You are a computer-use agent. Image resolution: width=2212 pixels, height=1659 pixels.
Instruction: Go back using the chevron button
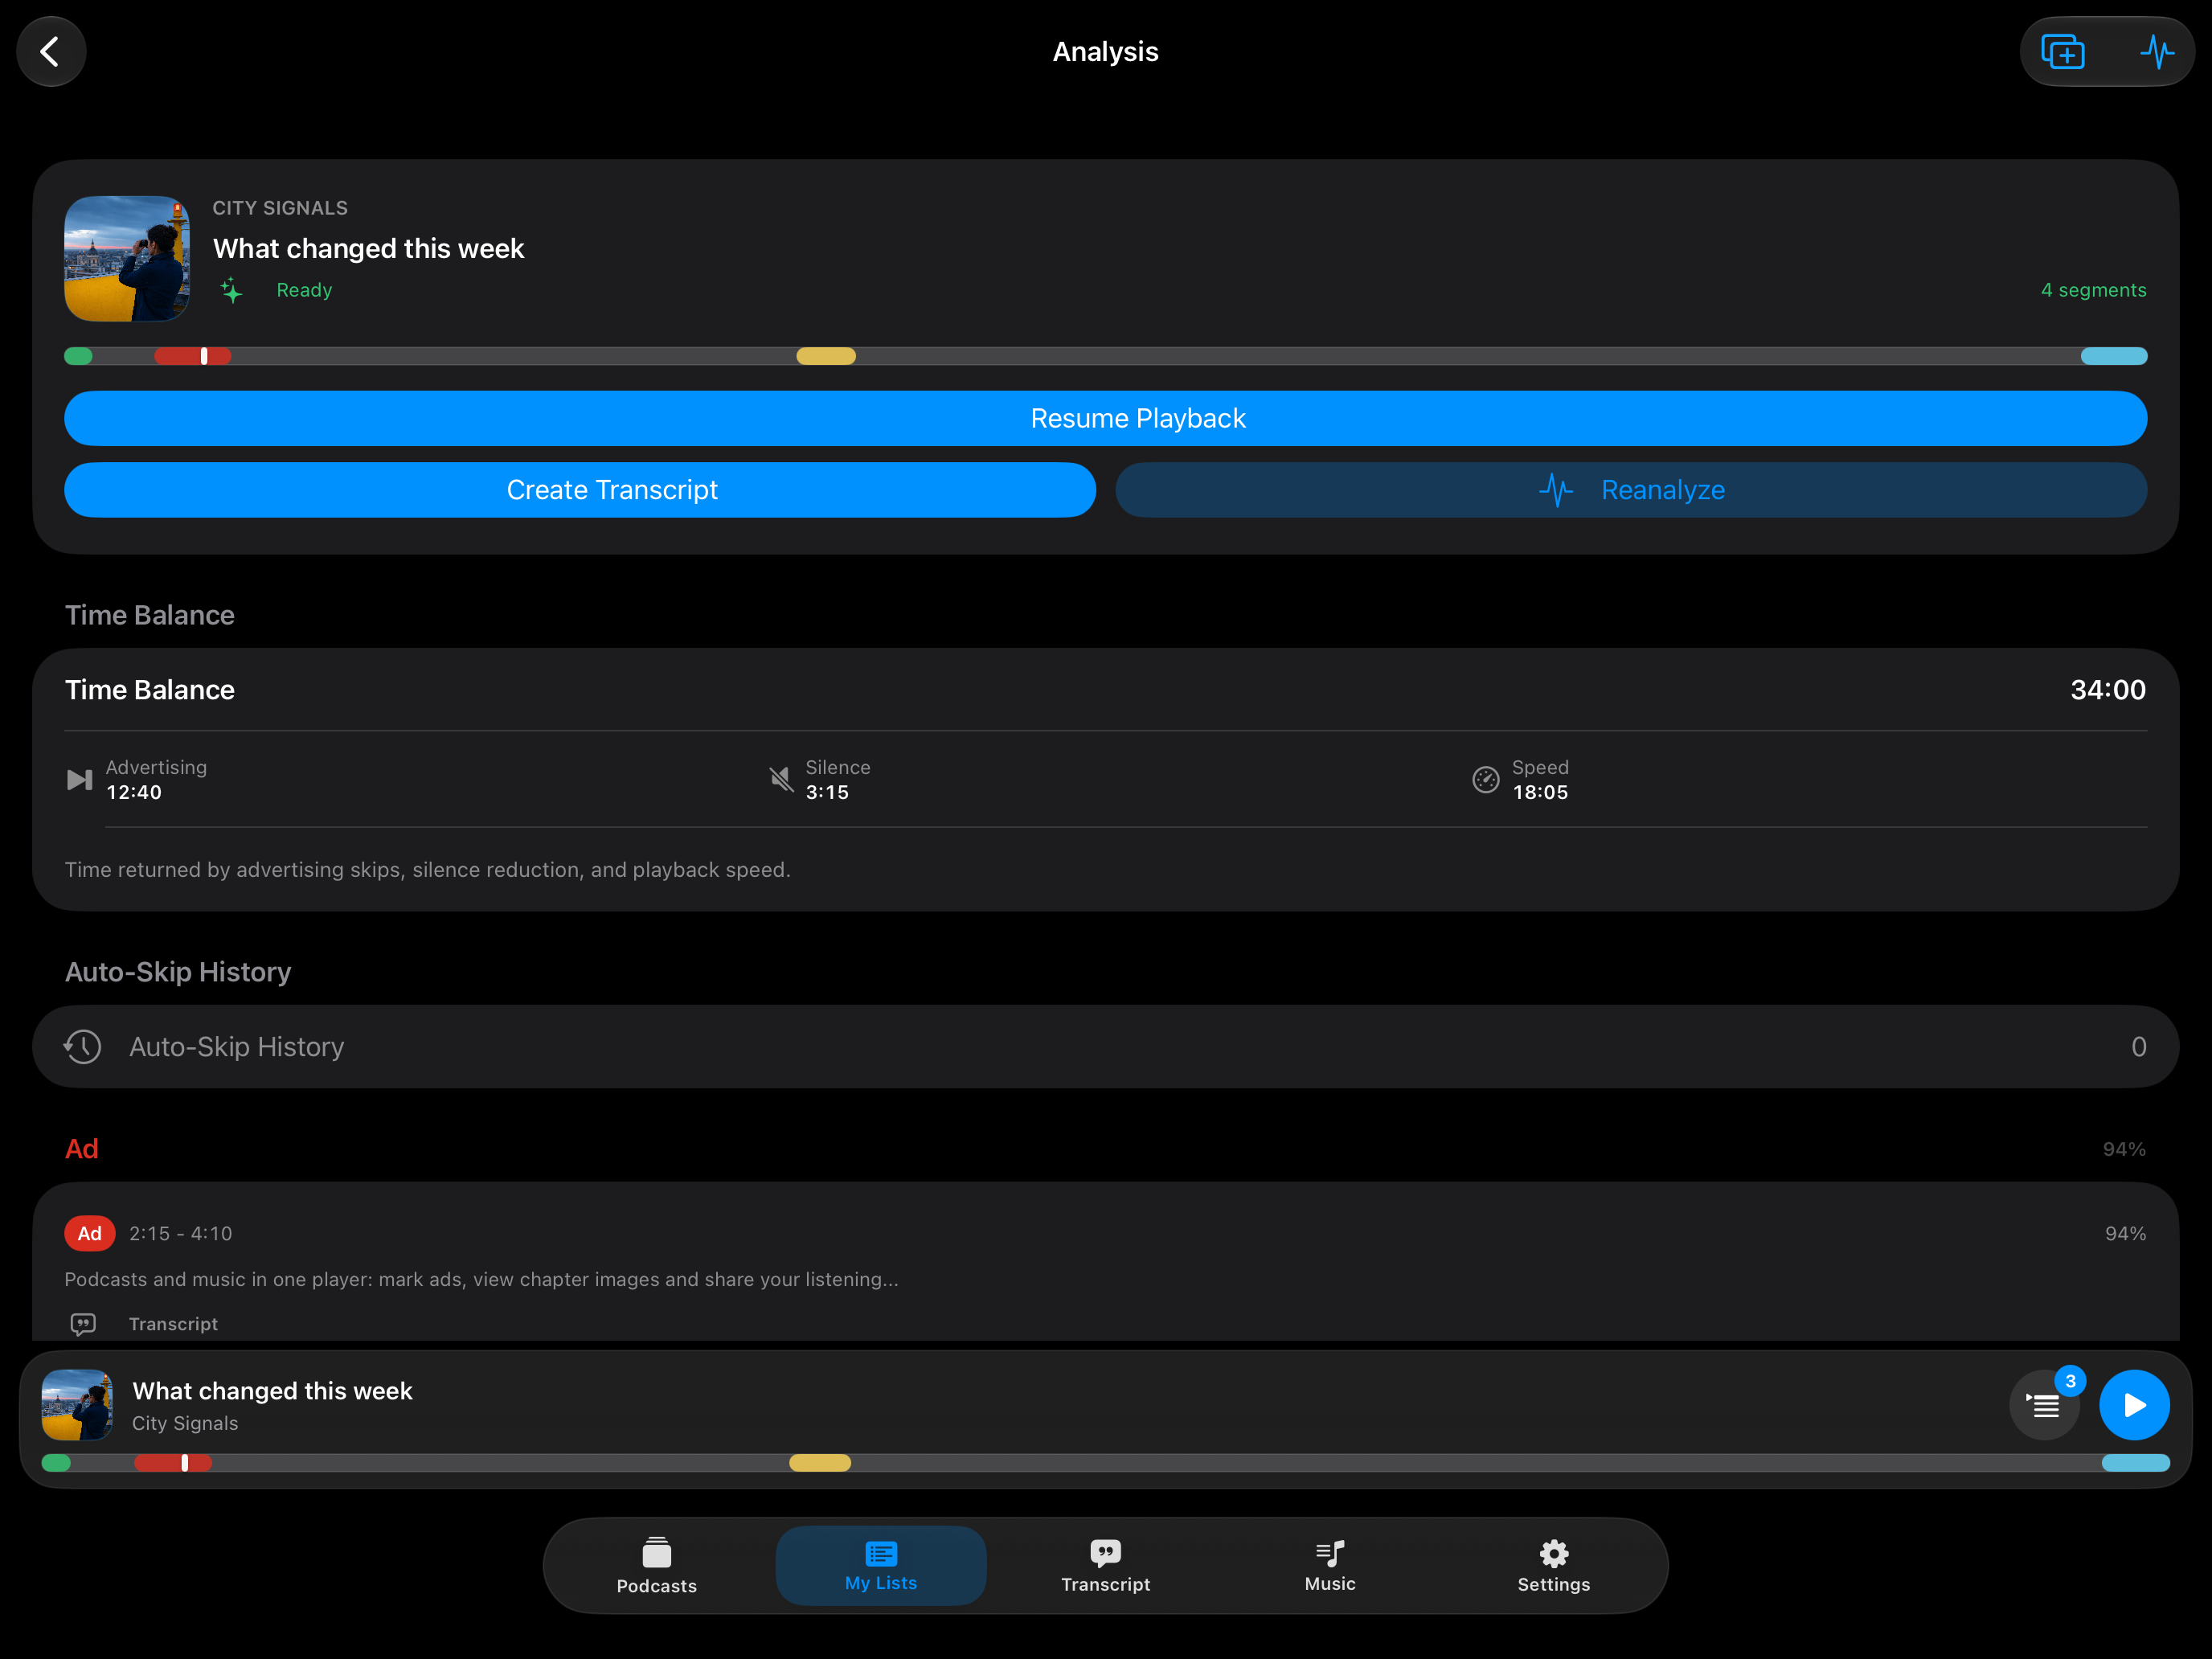point(51,52)
